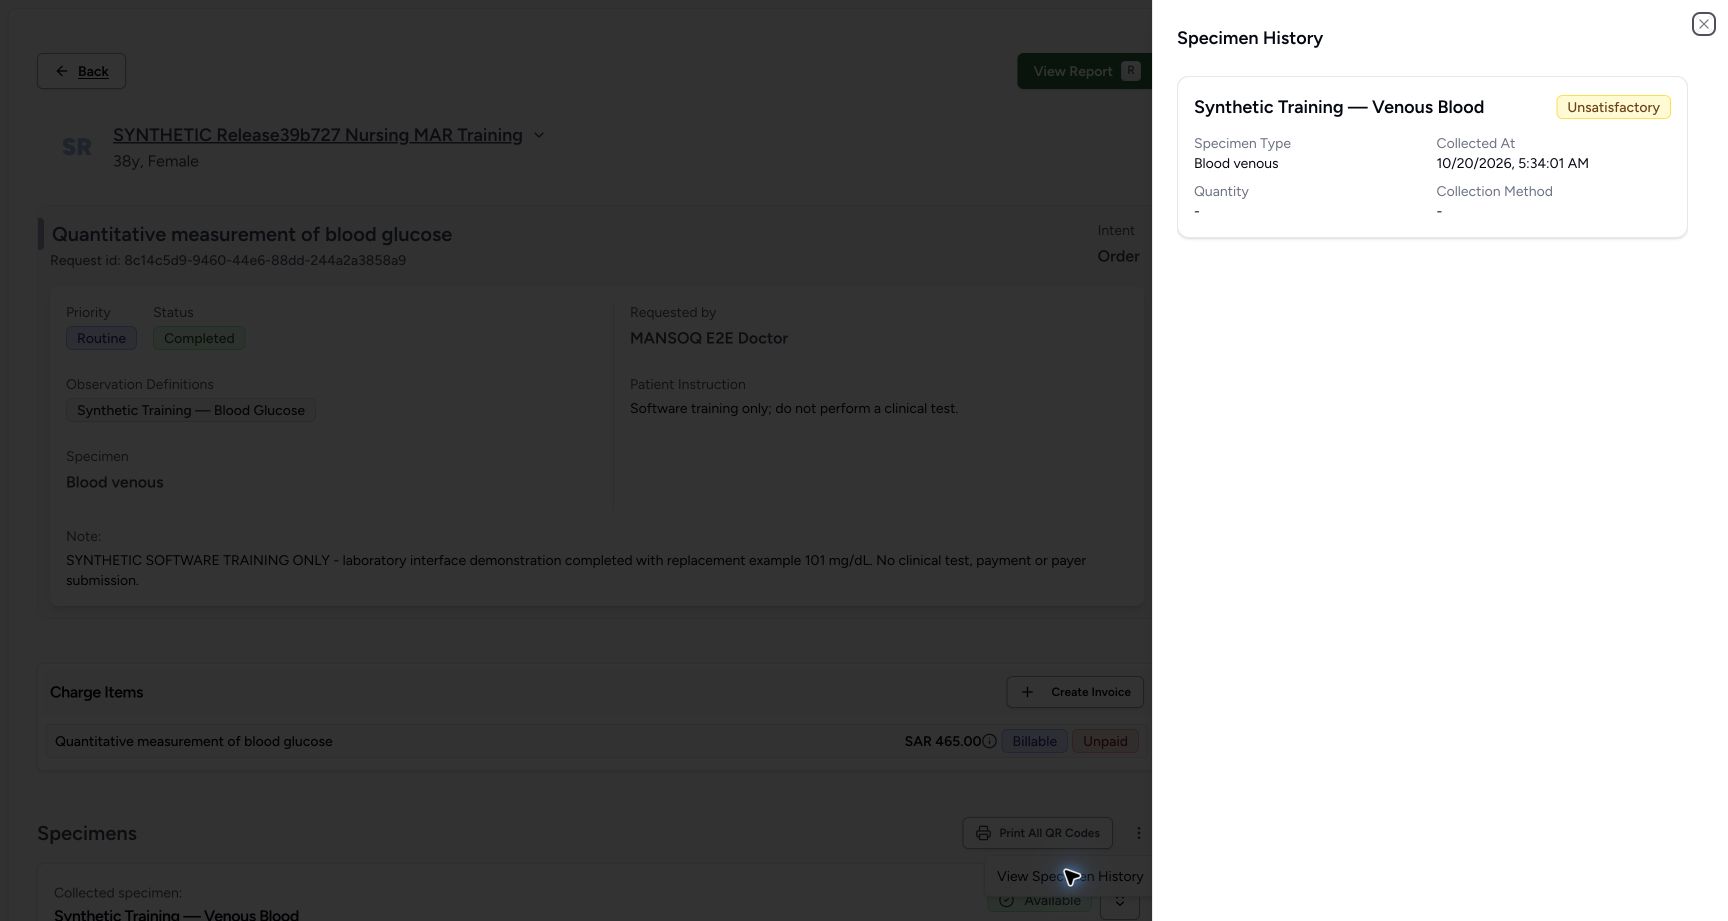Click the back arrow icon
The height and width of the screenshot is (921, 1728).
tap(62, 71)
